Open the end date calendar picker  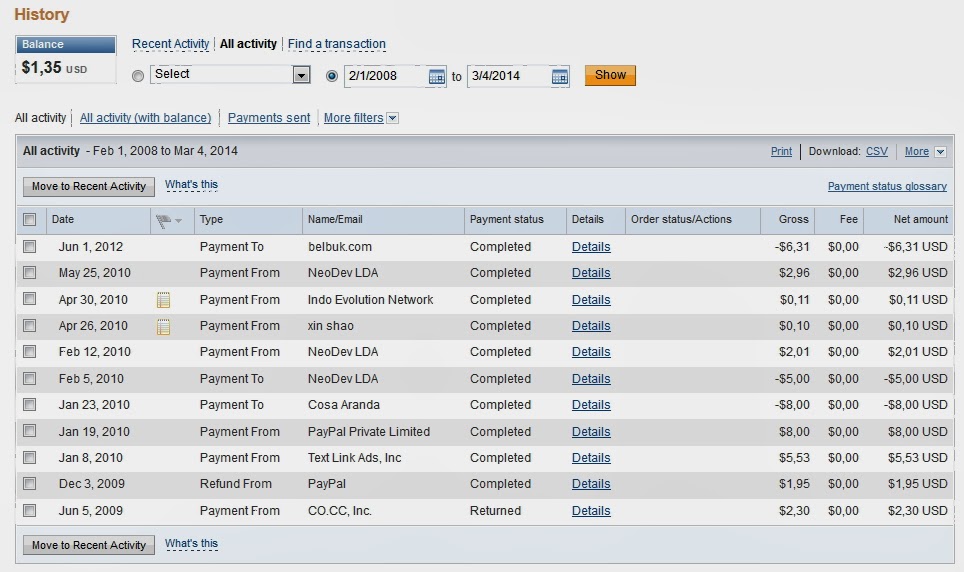coord(560,76)
